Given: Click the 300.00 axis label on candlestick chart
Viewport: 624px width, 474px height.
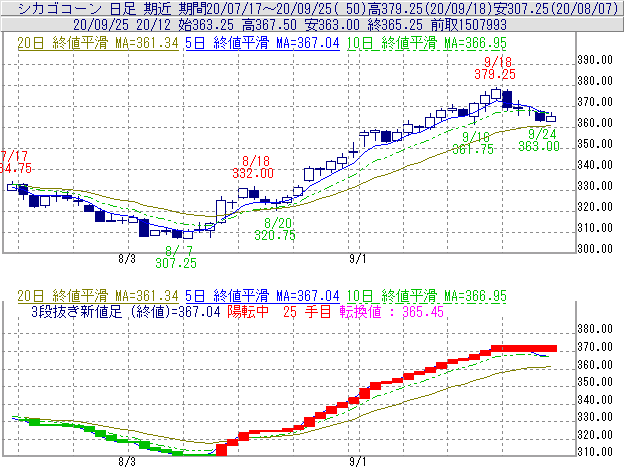Looking at the screenshot, I should click(595, 249).
